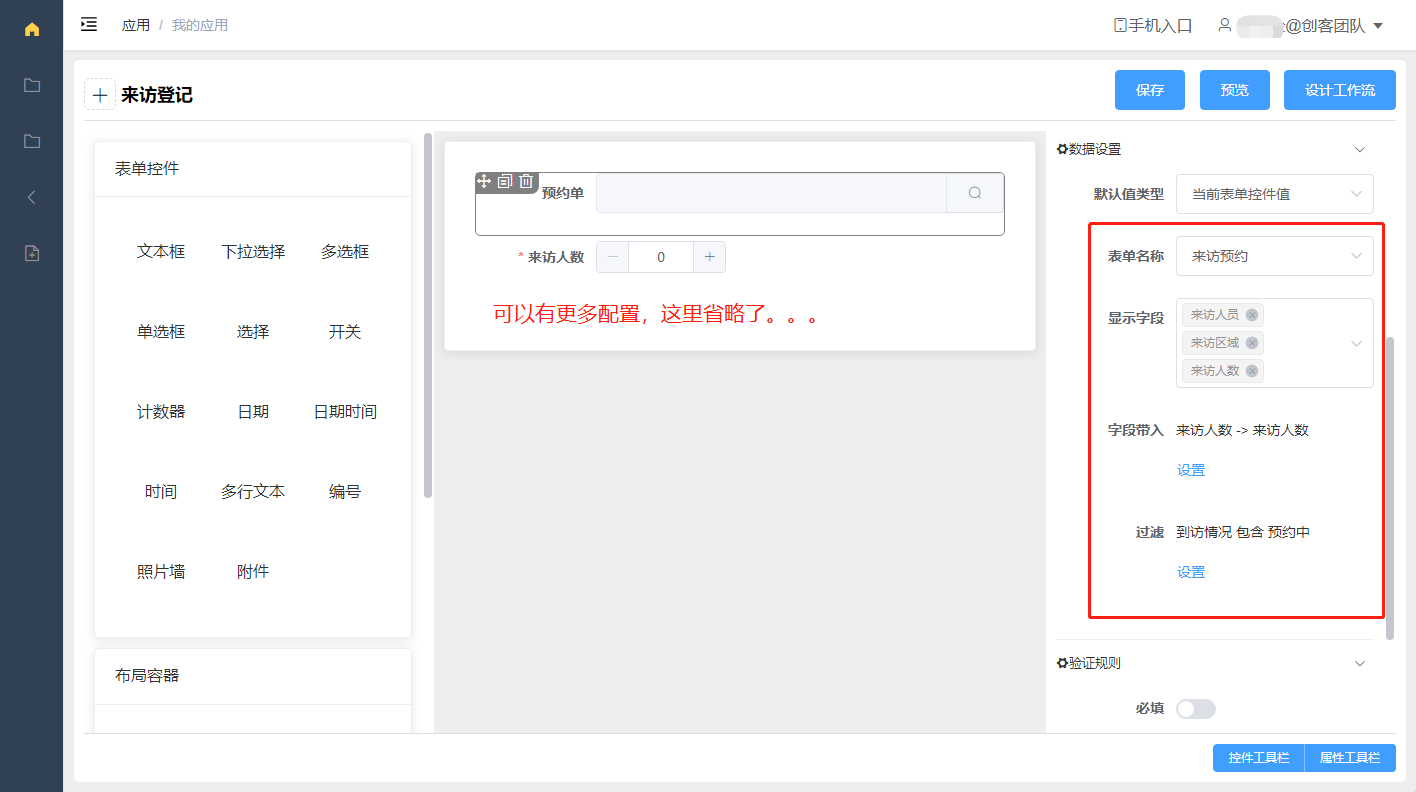1416x792 pixels.
Task: Click 设置 link under 过滤
Action: tap(1191, 572)
